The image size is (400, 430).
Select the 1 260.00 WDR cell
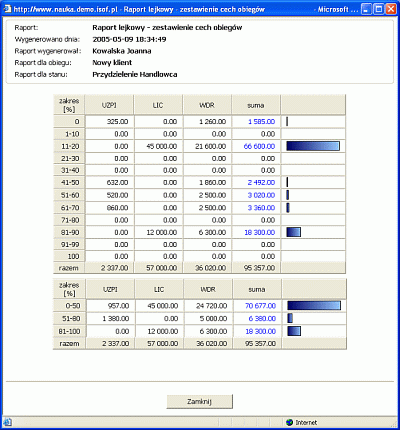[x=207, y=122]
